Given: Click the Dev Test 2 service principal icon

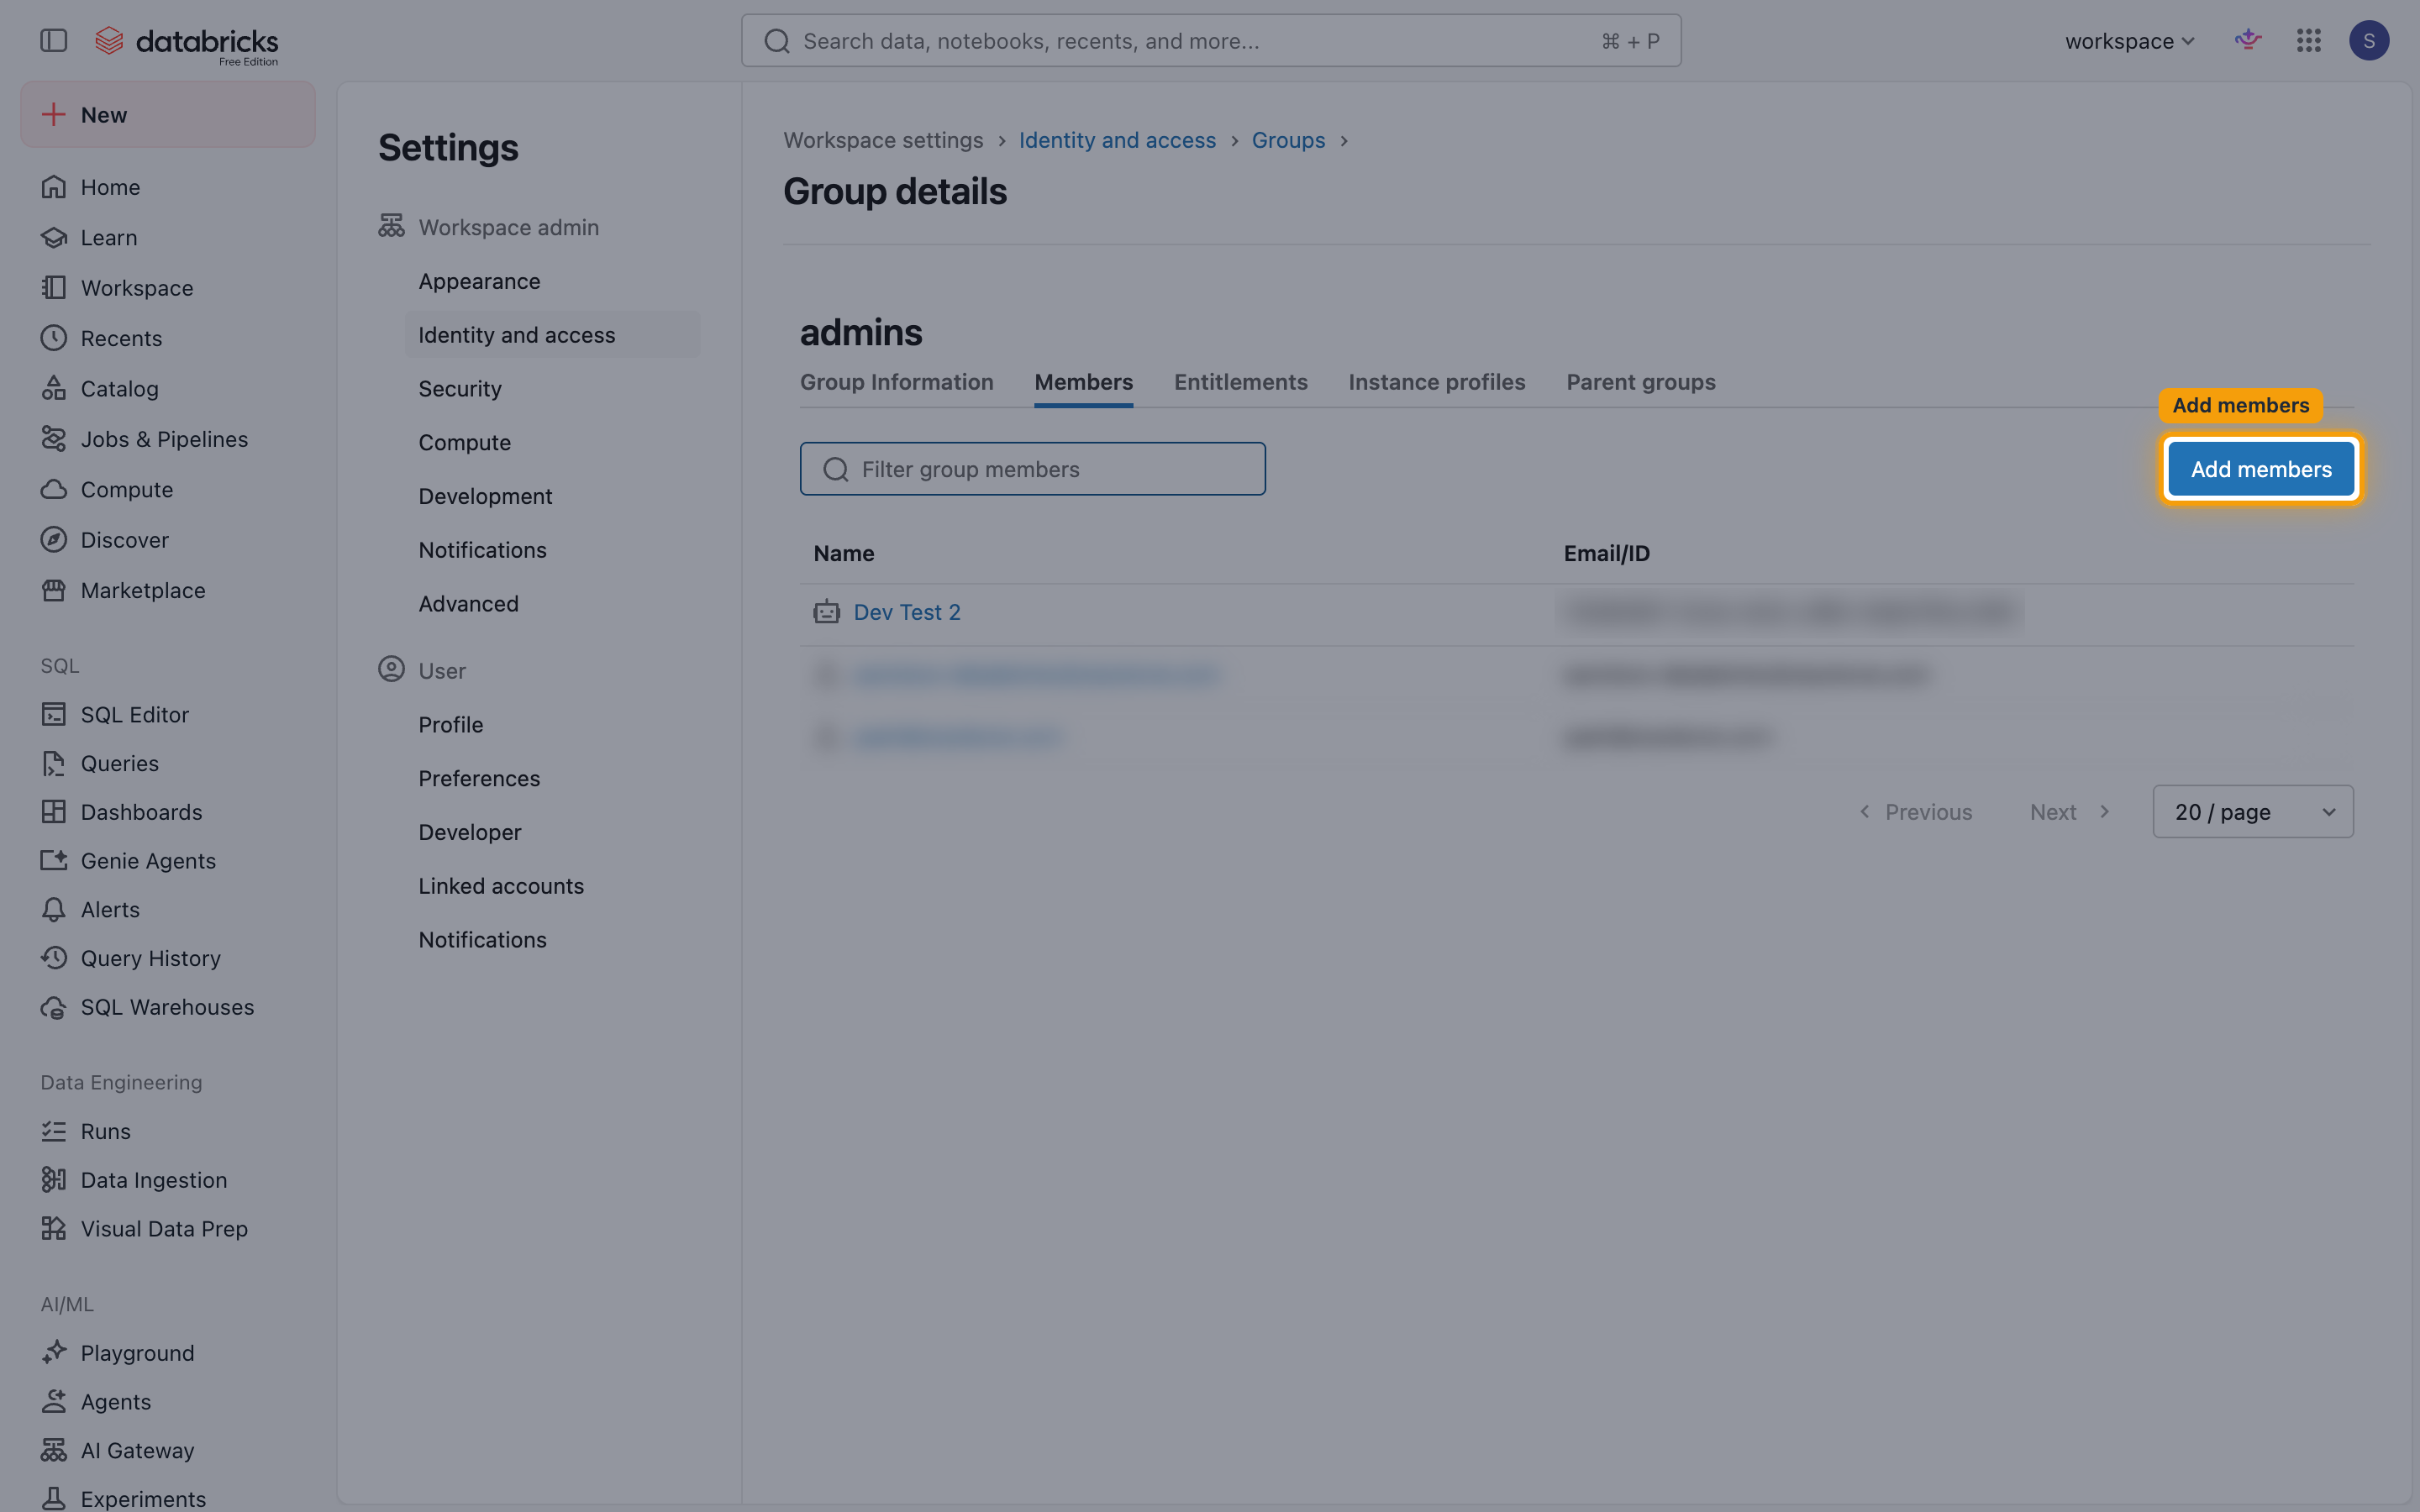Looking at the screenshot, I should [827, 612].
